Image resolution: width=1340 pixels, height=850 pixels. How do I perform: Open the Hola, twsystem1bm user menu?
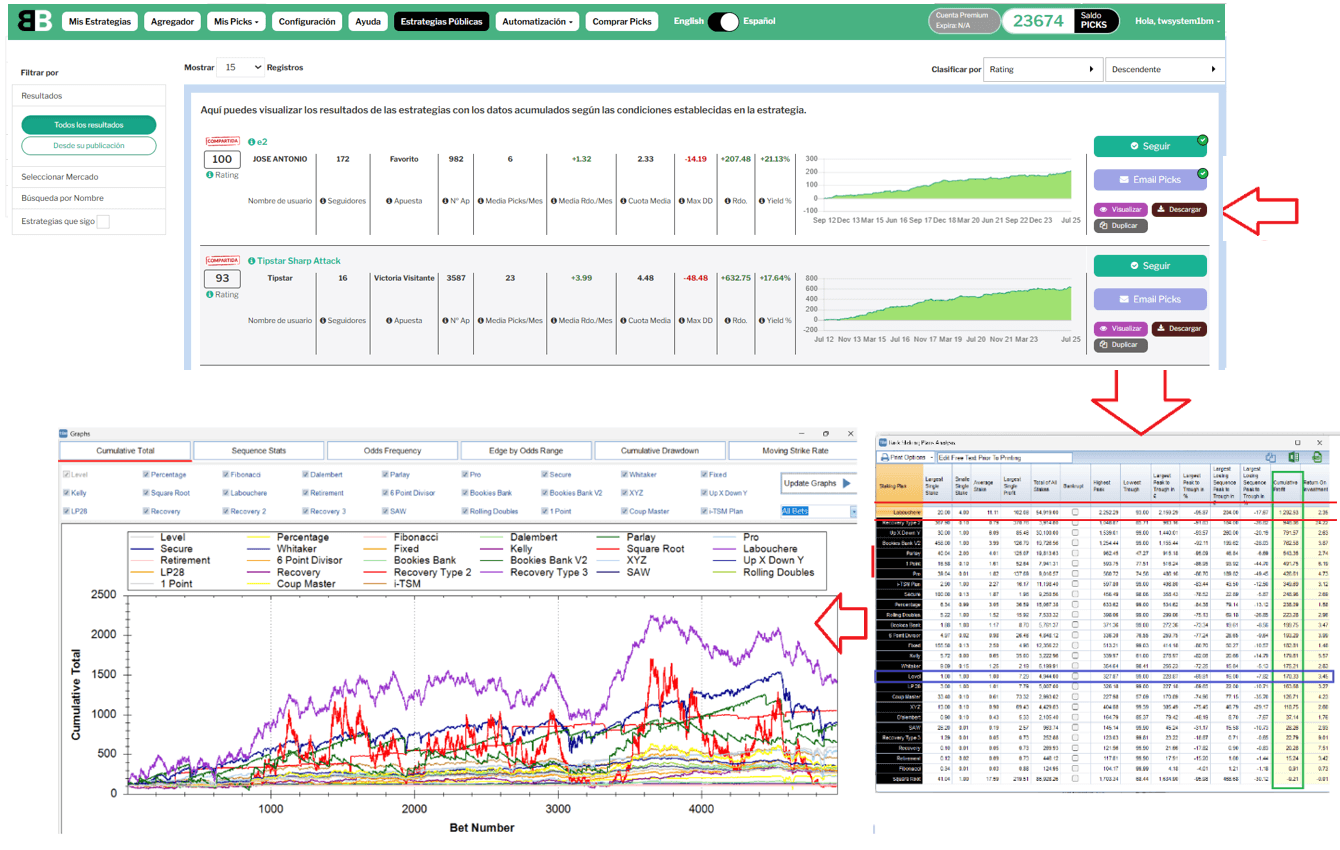1178,21
